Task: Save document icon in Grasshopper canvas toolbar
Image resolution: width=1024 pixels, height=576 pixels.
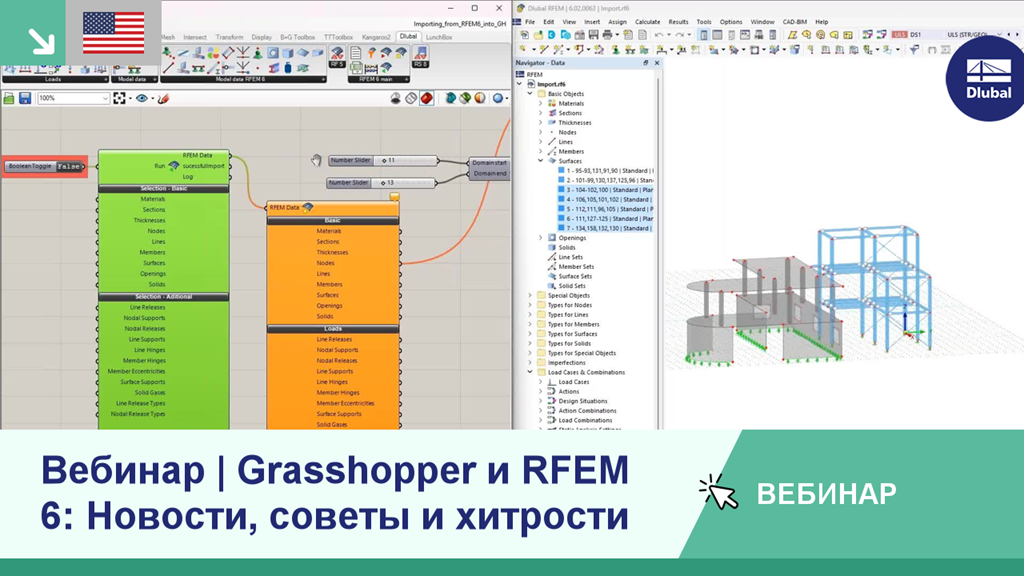Action: tap(25, 98)
